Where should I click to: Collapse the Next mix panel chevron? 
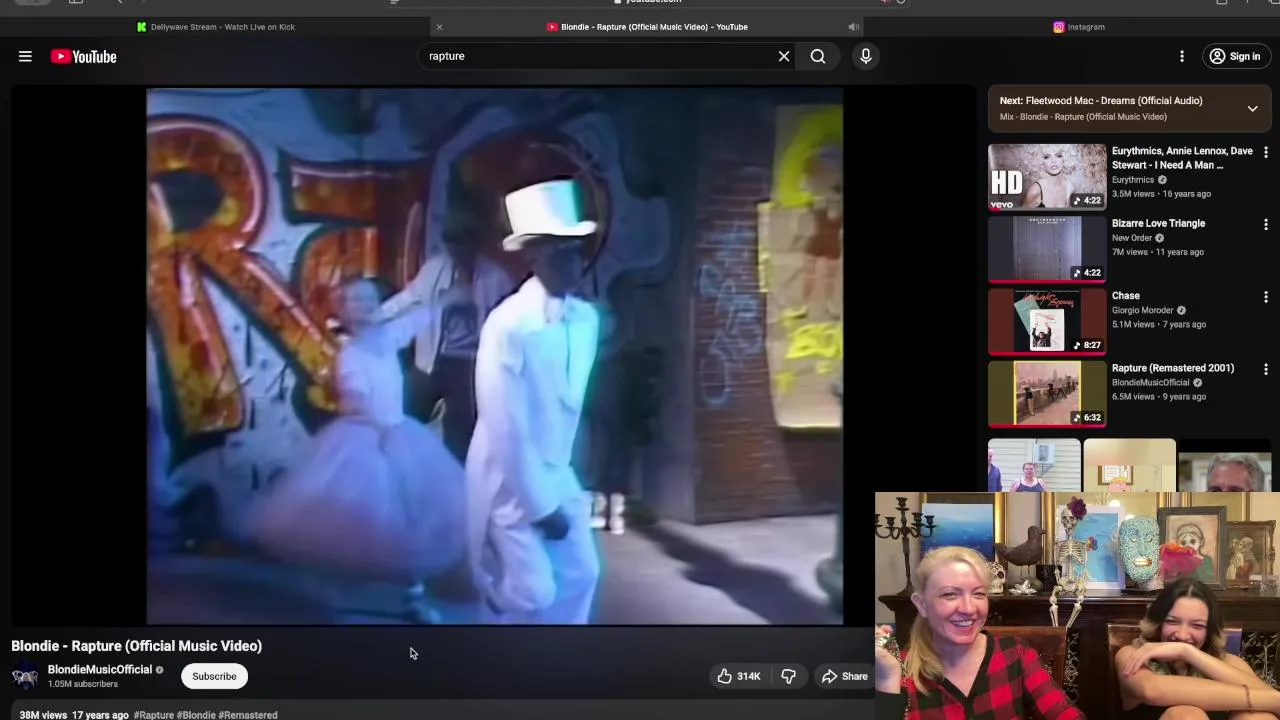click(1252, 108)
